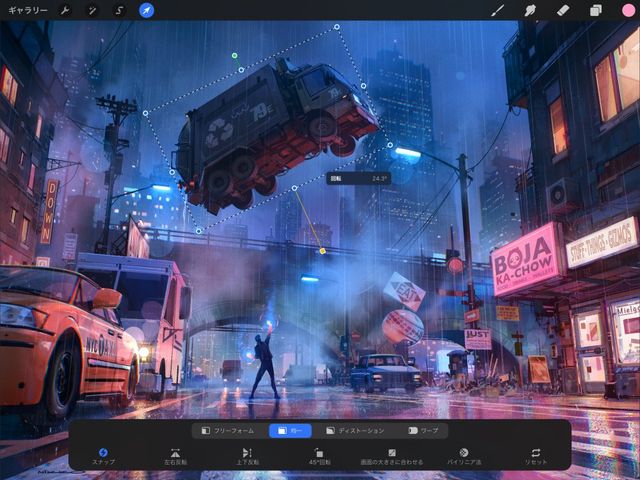Screen dimensions: 640x480
Task: Toggle the Transform arrow tool
Action: pos(147,10)
